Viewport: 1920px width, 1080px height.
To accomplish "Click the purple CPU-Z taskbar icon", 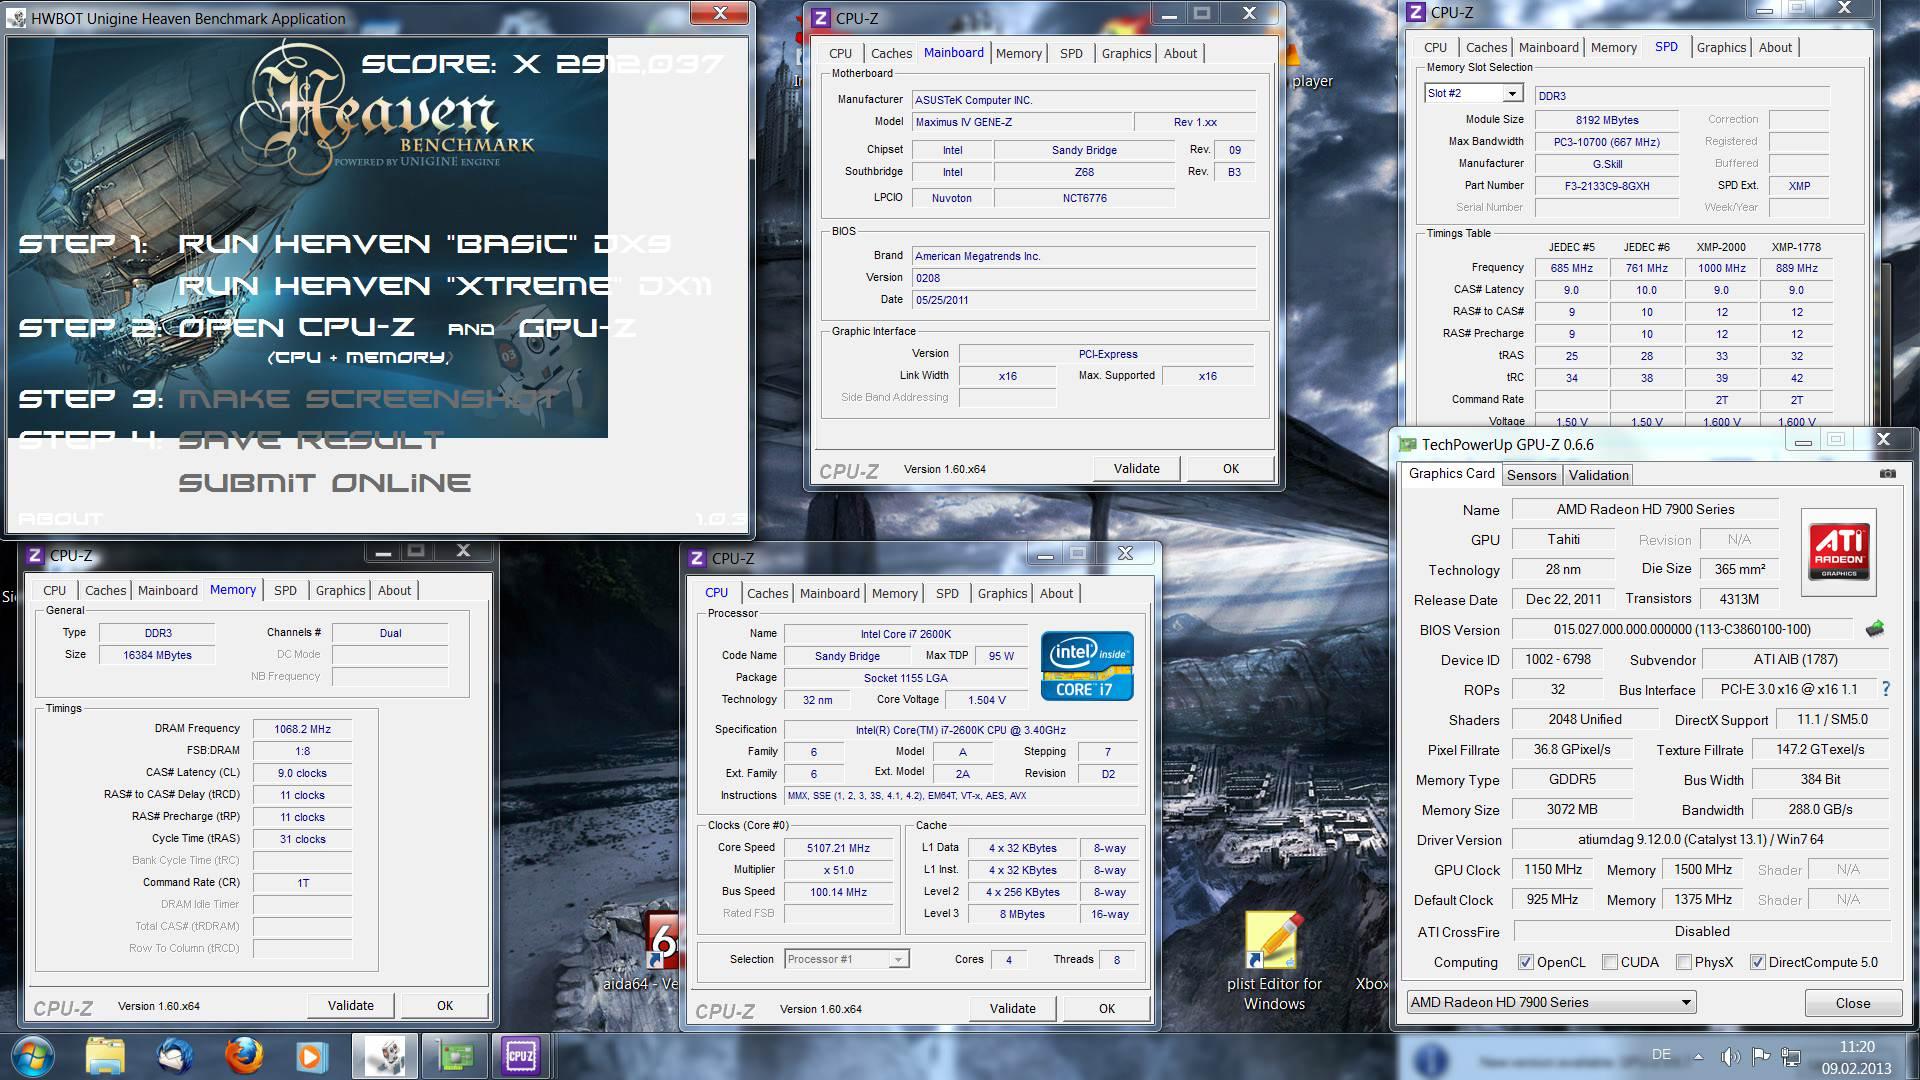I will coord(521,1056).
